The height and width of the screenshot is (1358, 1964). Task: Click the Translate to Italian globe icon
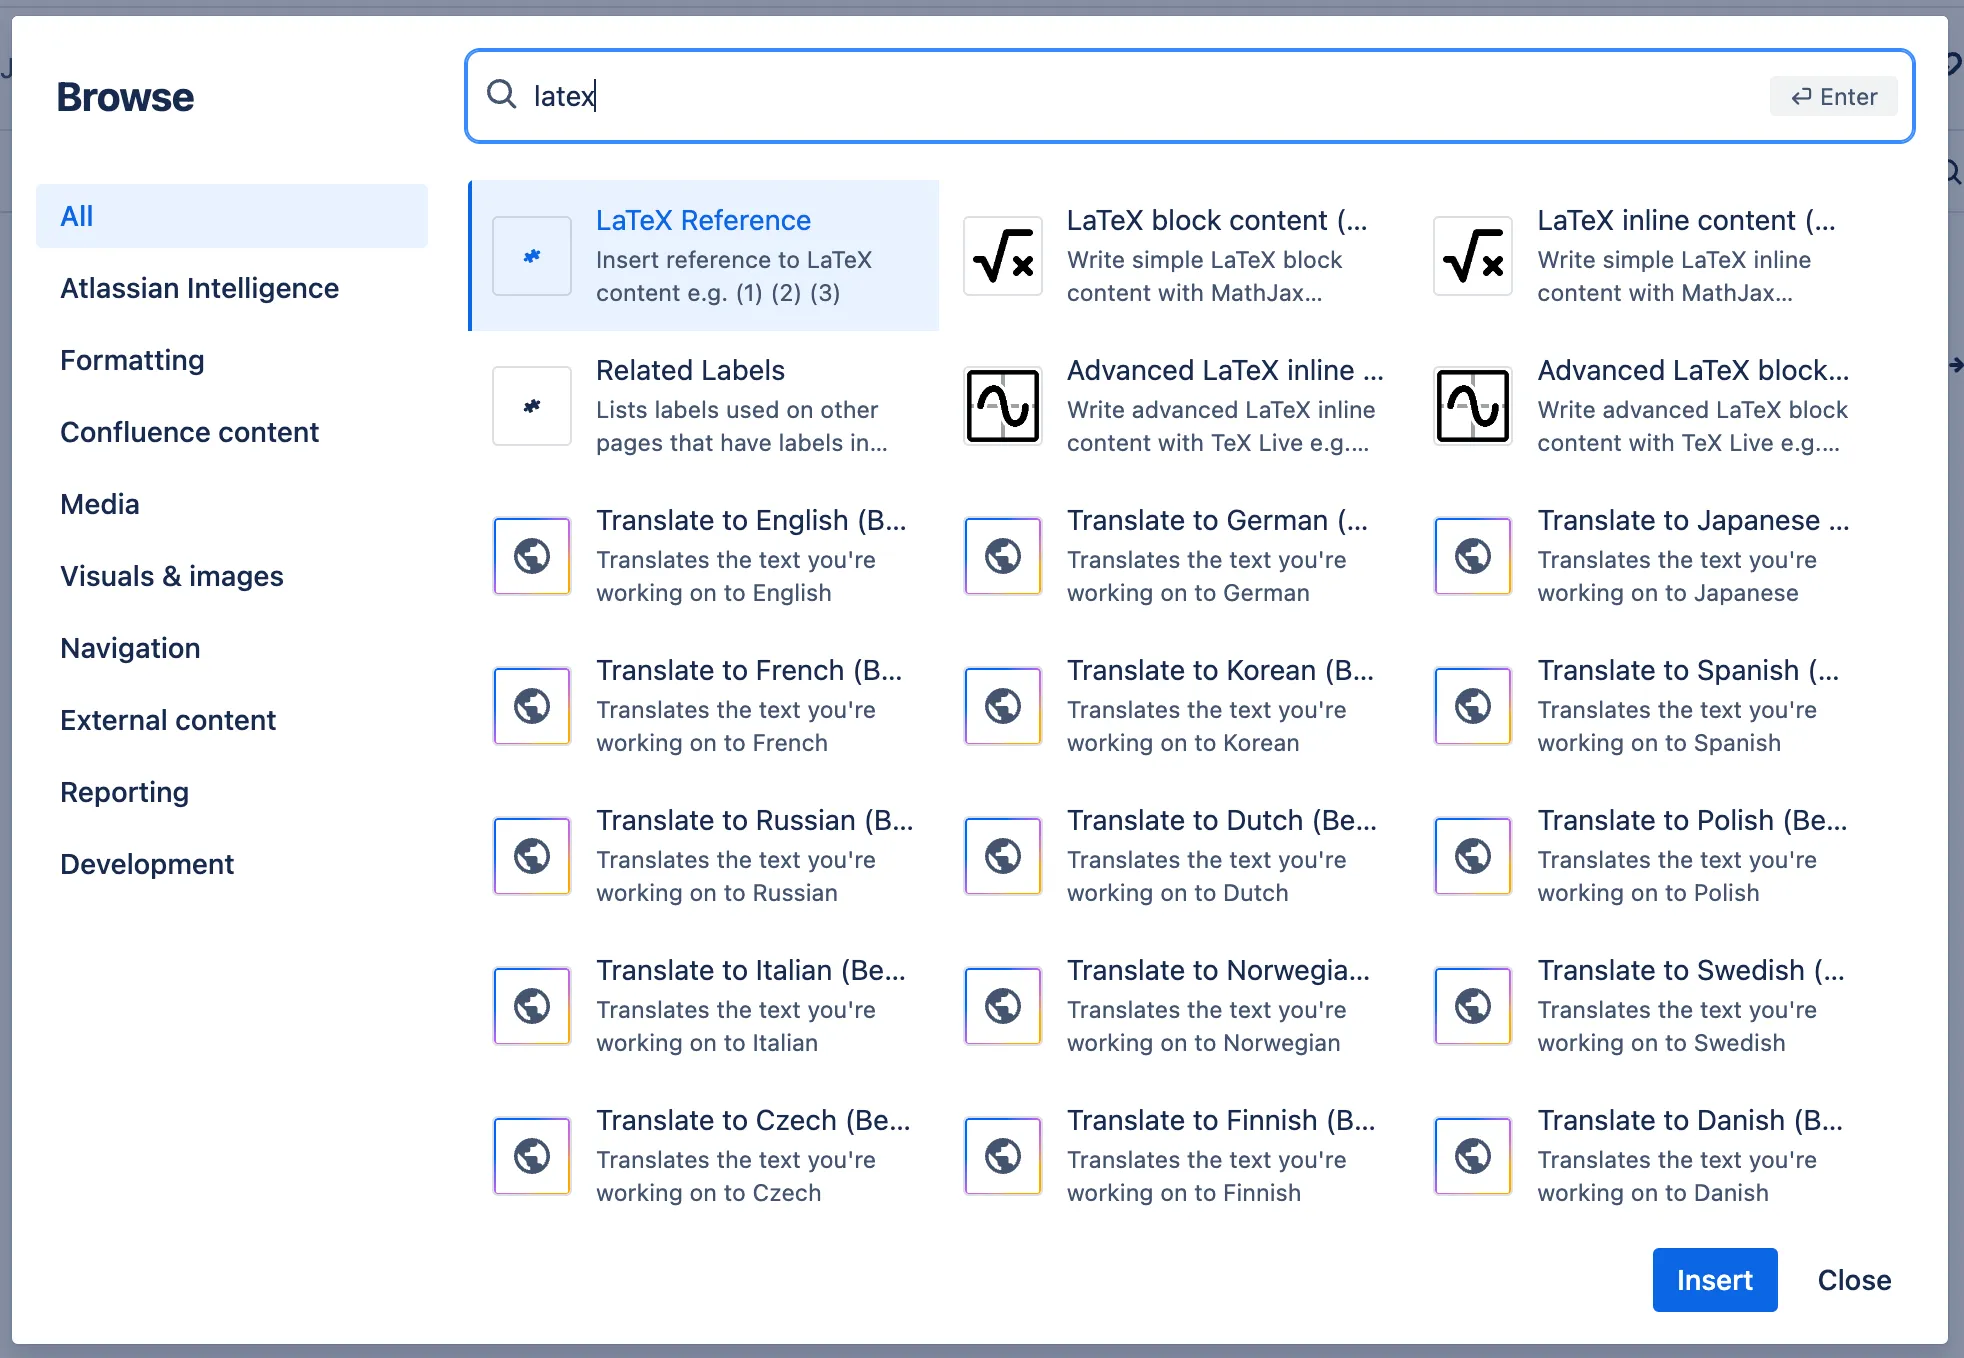coord(532,1006)
